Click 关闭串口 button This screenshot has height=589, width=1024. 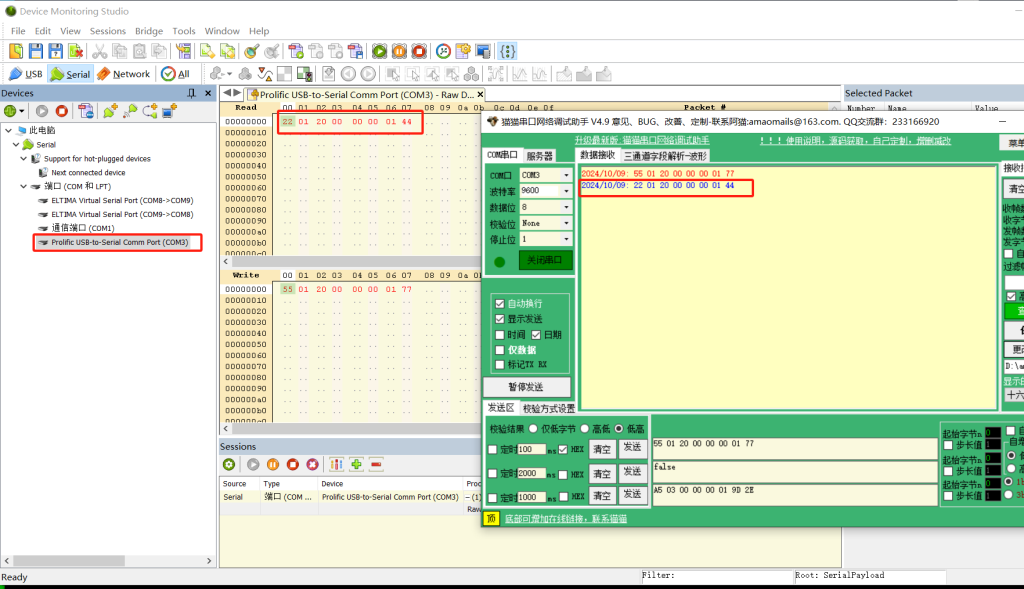pyautogui.click(x=545, y=260)
